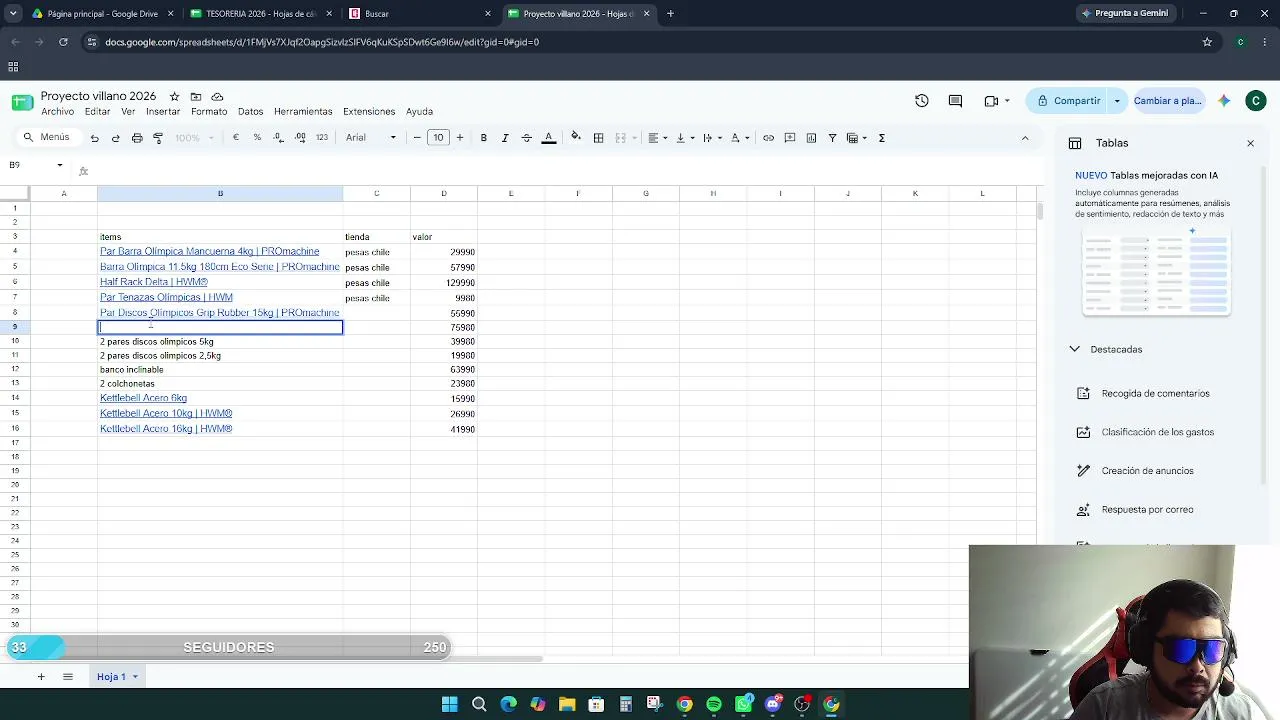Close the Tablas side panel

point(1250,144)
